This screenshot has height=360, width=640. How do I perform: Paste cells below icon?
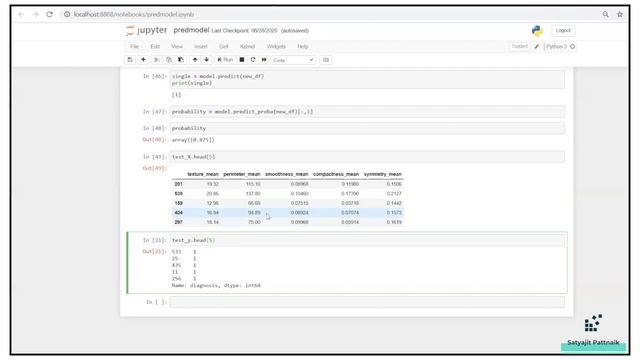(181, 60)
